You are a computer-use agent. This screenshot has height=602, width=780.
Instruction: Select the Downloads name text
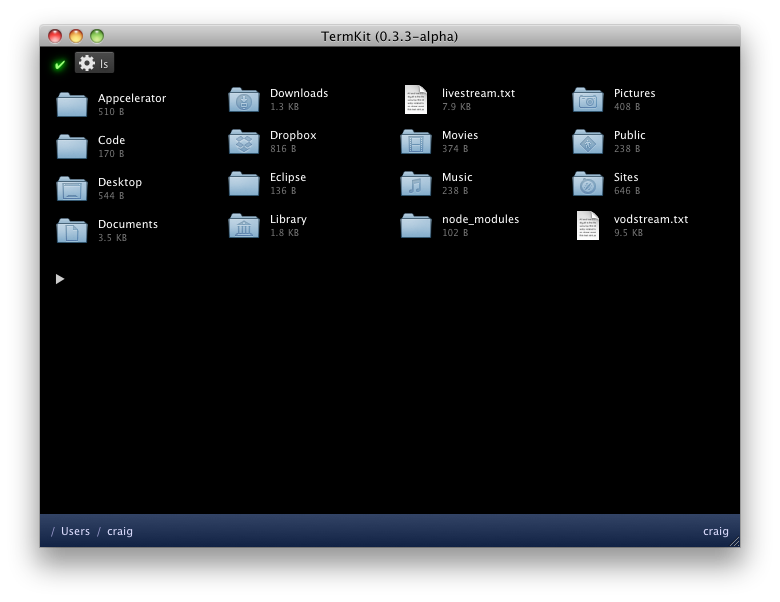coord(299,93)
